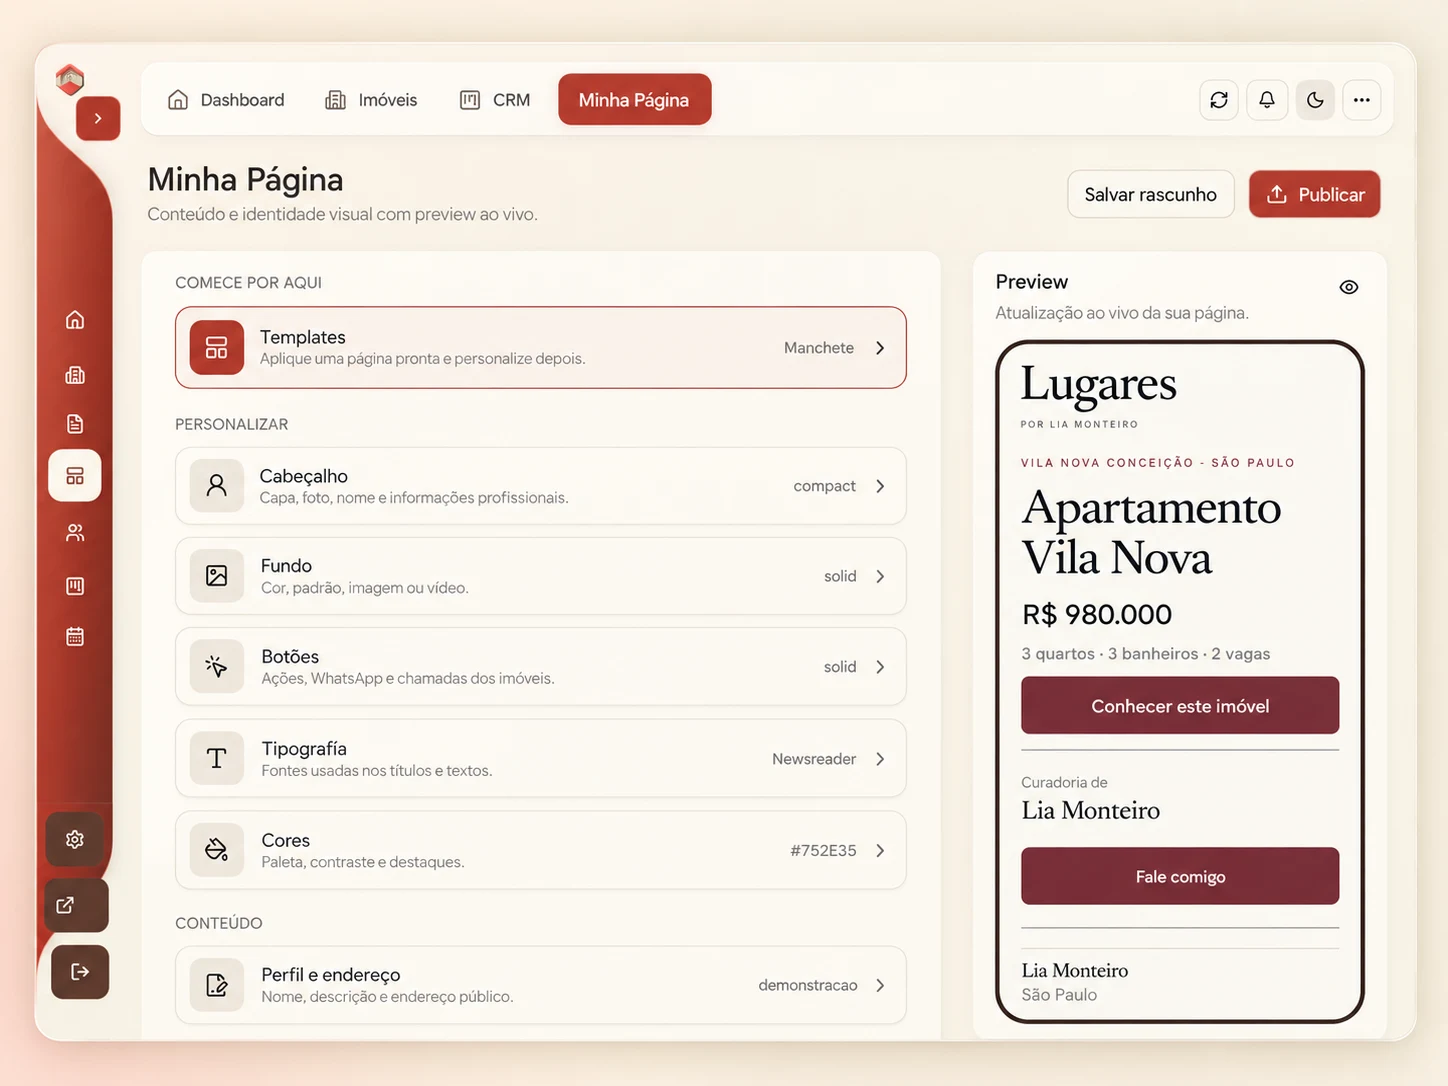Select the Minha Página tab
The height and width of the screenshot is (1086, 1448).
click(x=635, y=100)
